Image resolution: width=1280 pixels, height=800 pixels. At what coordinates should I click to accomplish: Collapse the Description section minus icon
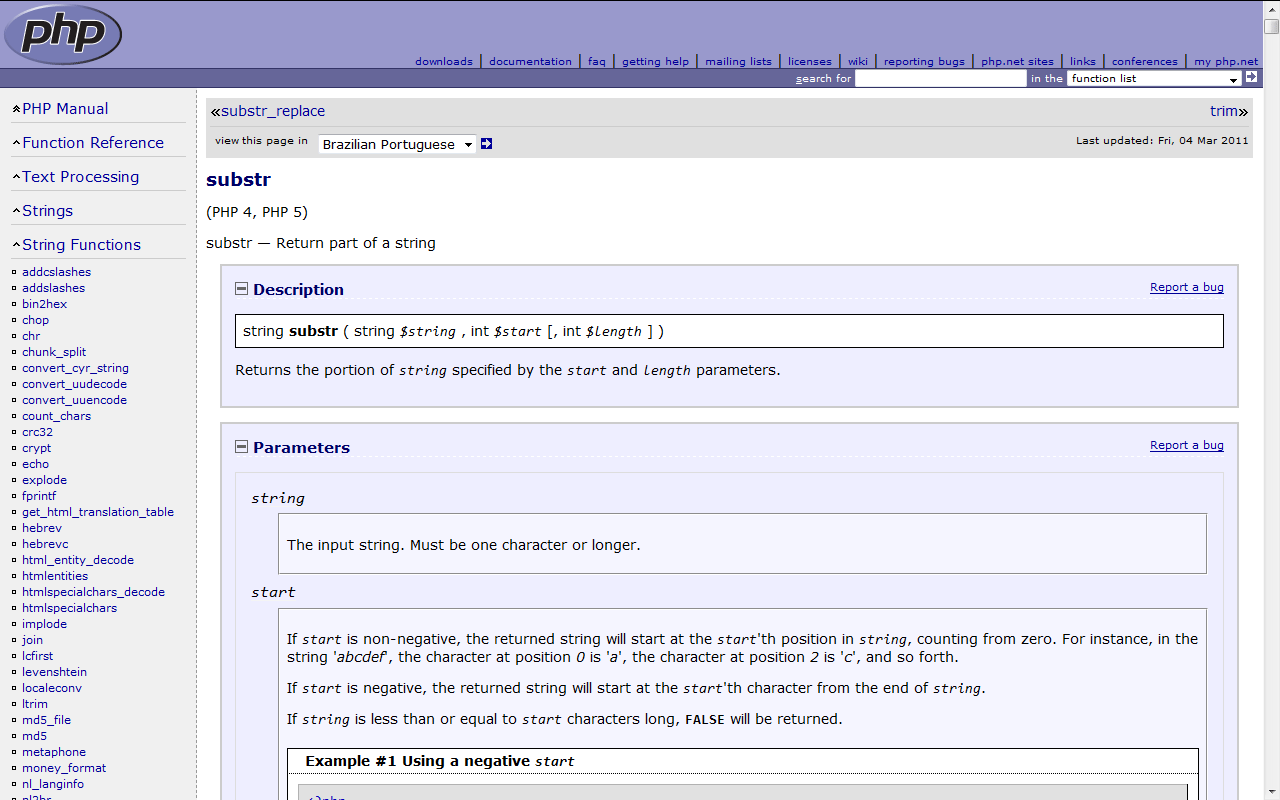[241, 289]
